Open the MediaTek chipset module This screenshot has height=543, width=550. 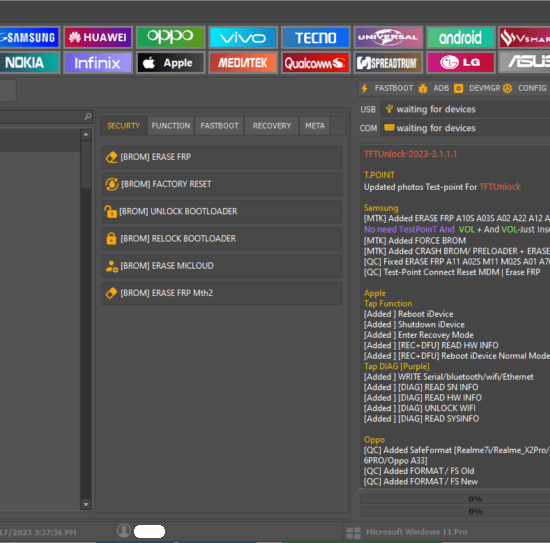pos(243,62)
